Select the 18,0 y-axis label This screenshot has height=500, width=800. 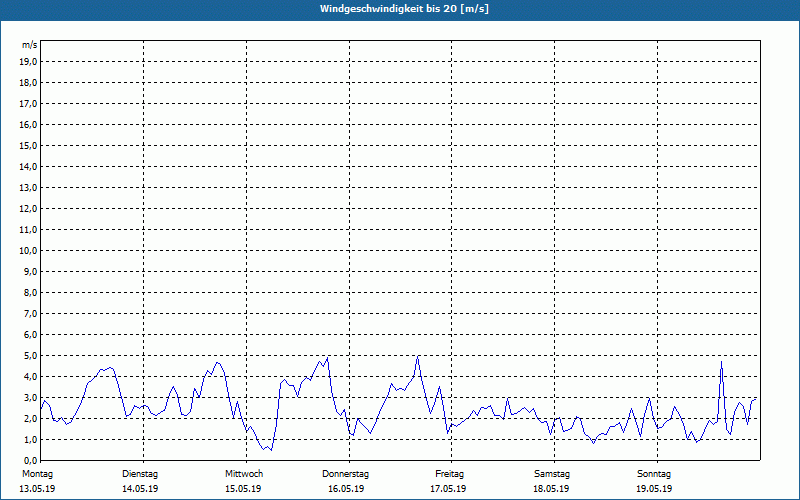28,83
